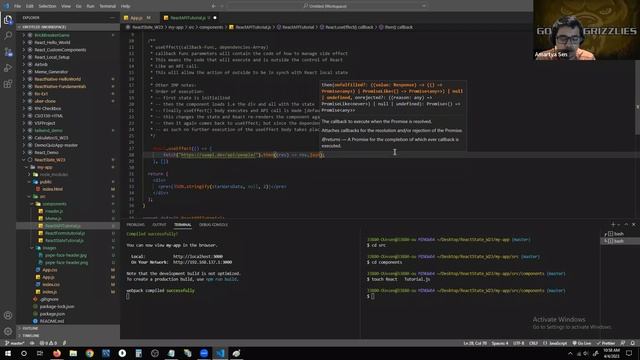Viewport: 640px width, 360px height.
Task: Click the Go Back navigation arrow
Action: (213, 6)
